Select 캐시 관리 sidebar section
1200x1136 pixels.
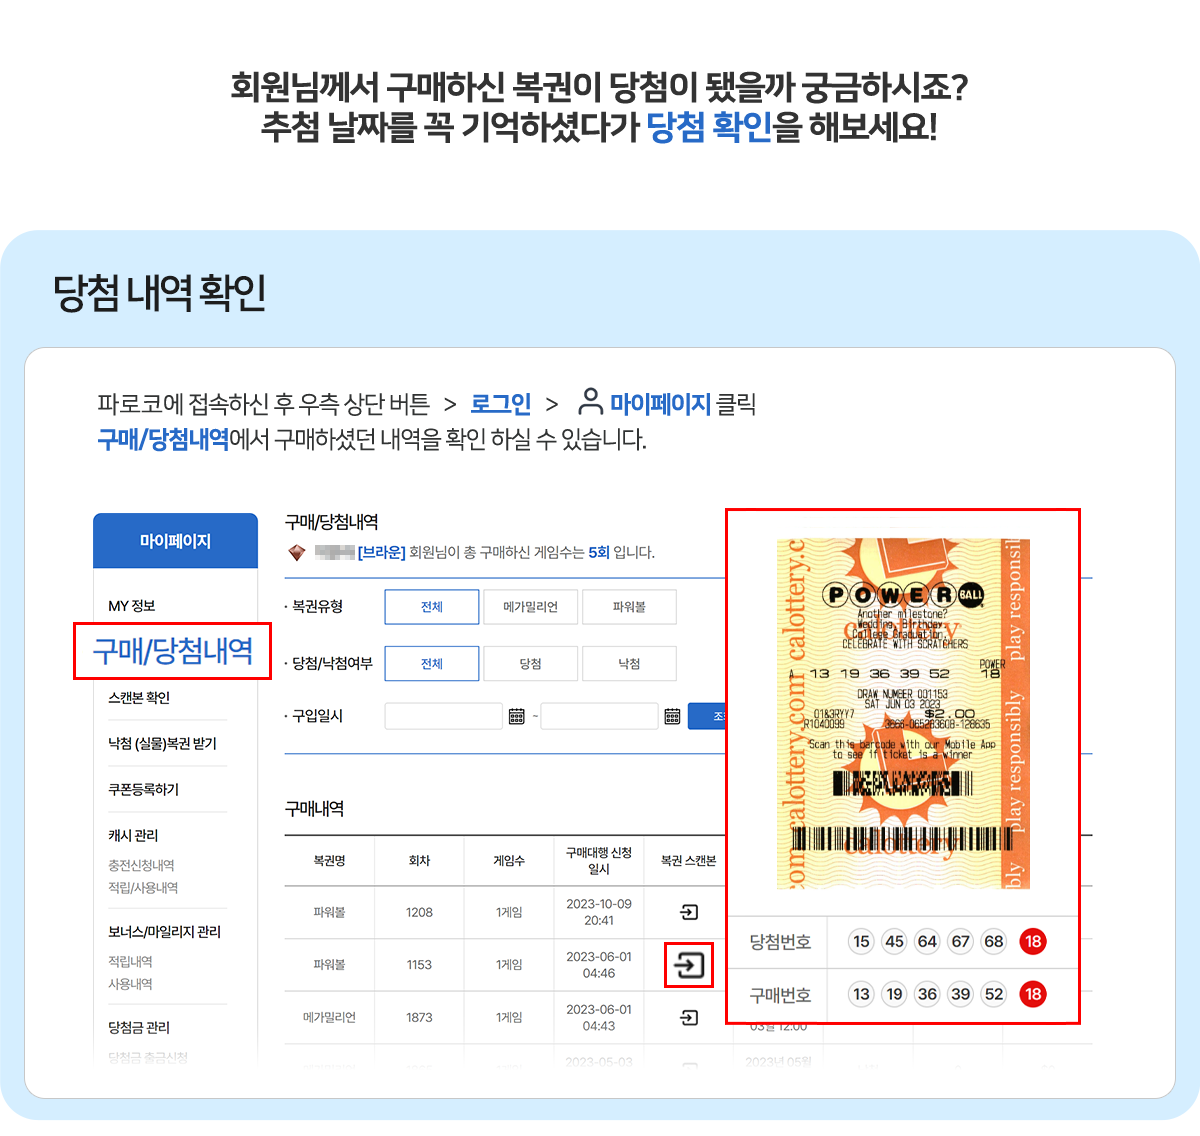133,836
